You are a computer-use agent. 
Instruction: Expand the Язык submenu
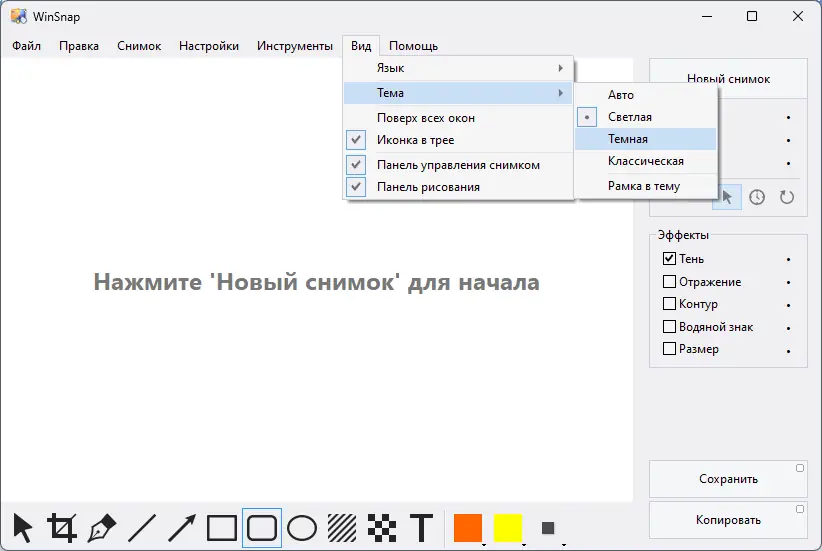(458, 68)
